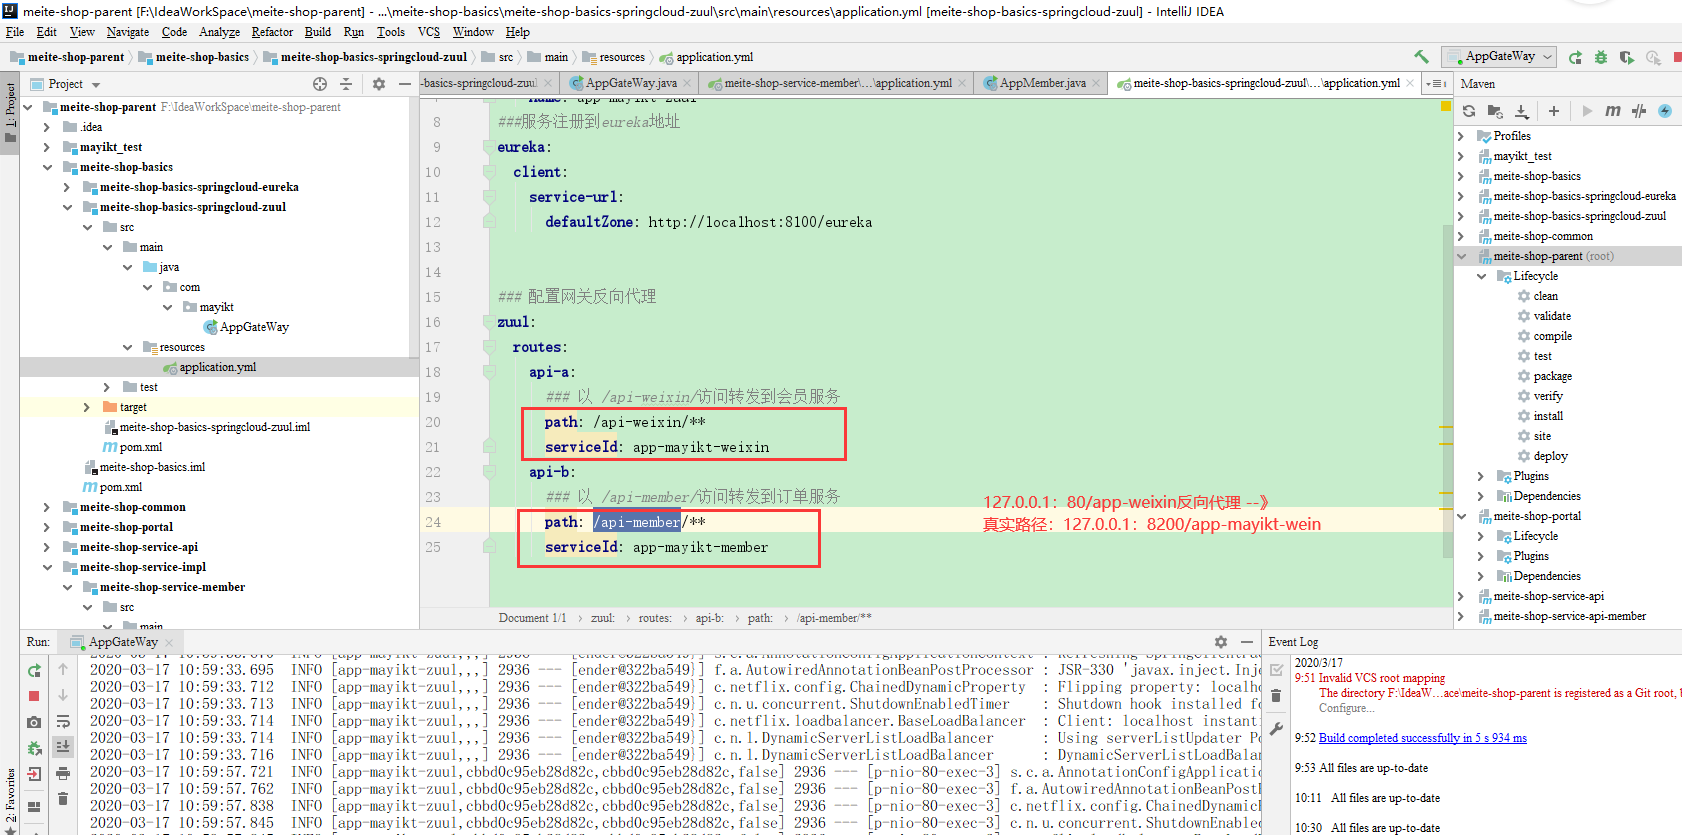Screen dimensions: 1682x835
Task: Add a Maven project with the plus icon
Action: [x=1554, y=111]
